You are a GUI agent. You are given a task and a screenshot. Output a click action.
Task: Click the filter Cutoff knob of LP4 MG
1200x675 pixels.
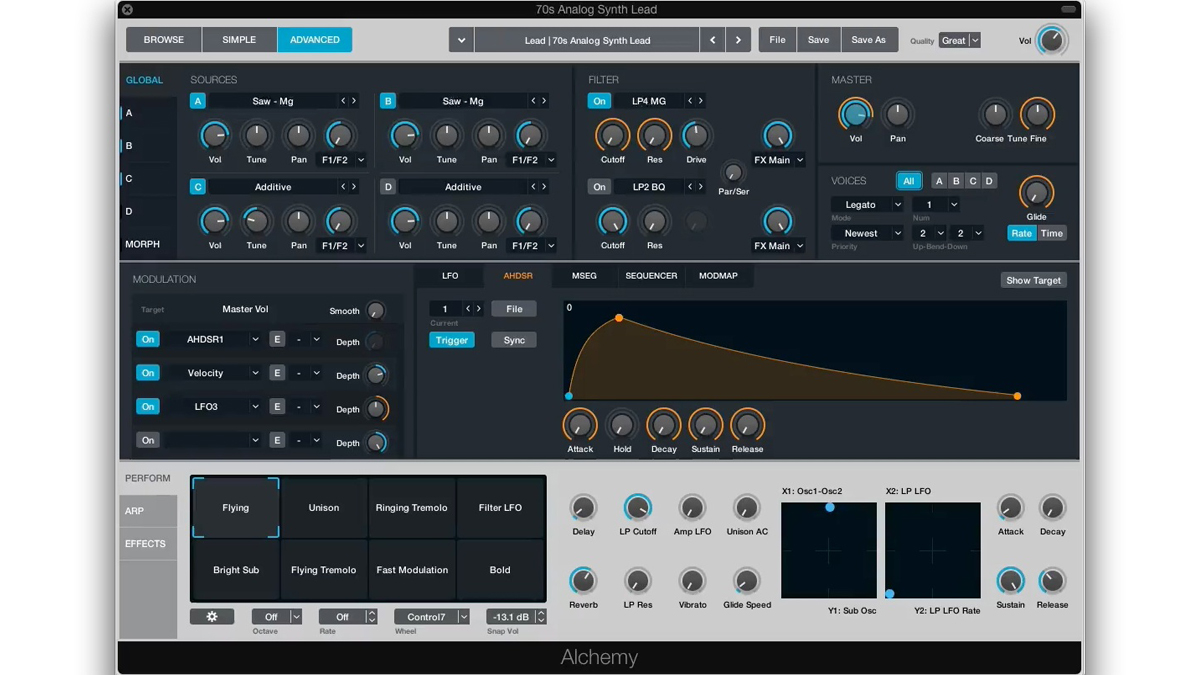(x=612, y=135)
